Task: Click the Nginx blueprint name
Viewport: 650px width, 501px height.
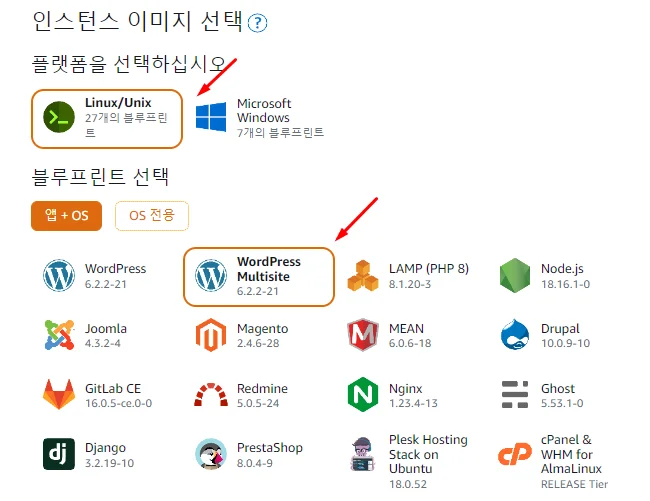Action: coord(405,389)
